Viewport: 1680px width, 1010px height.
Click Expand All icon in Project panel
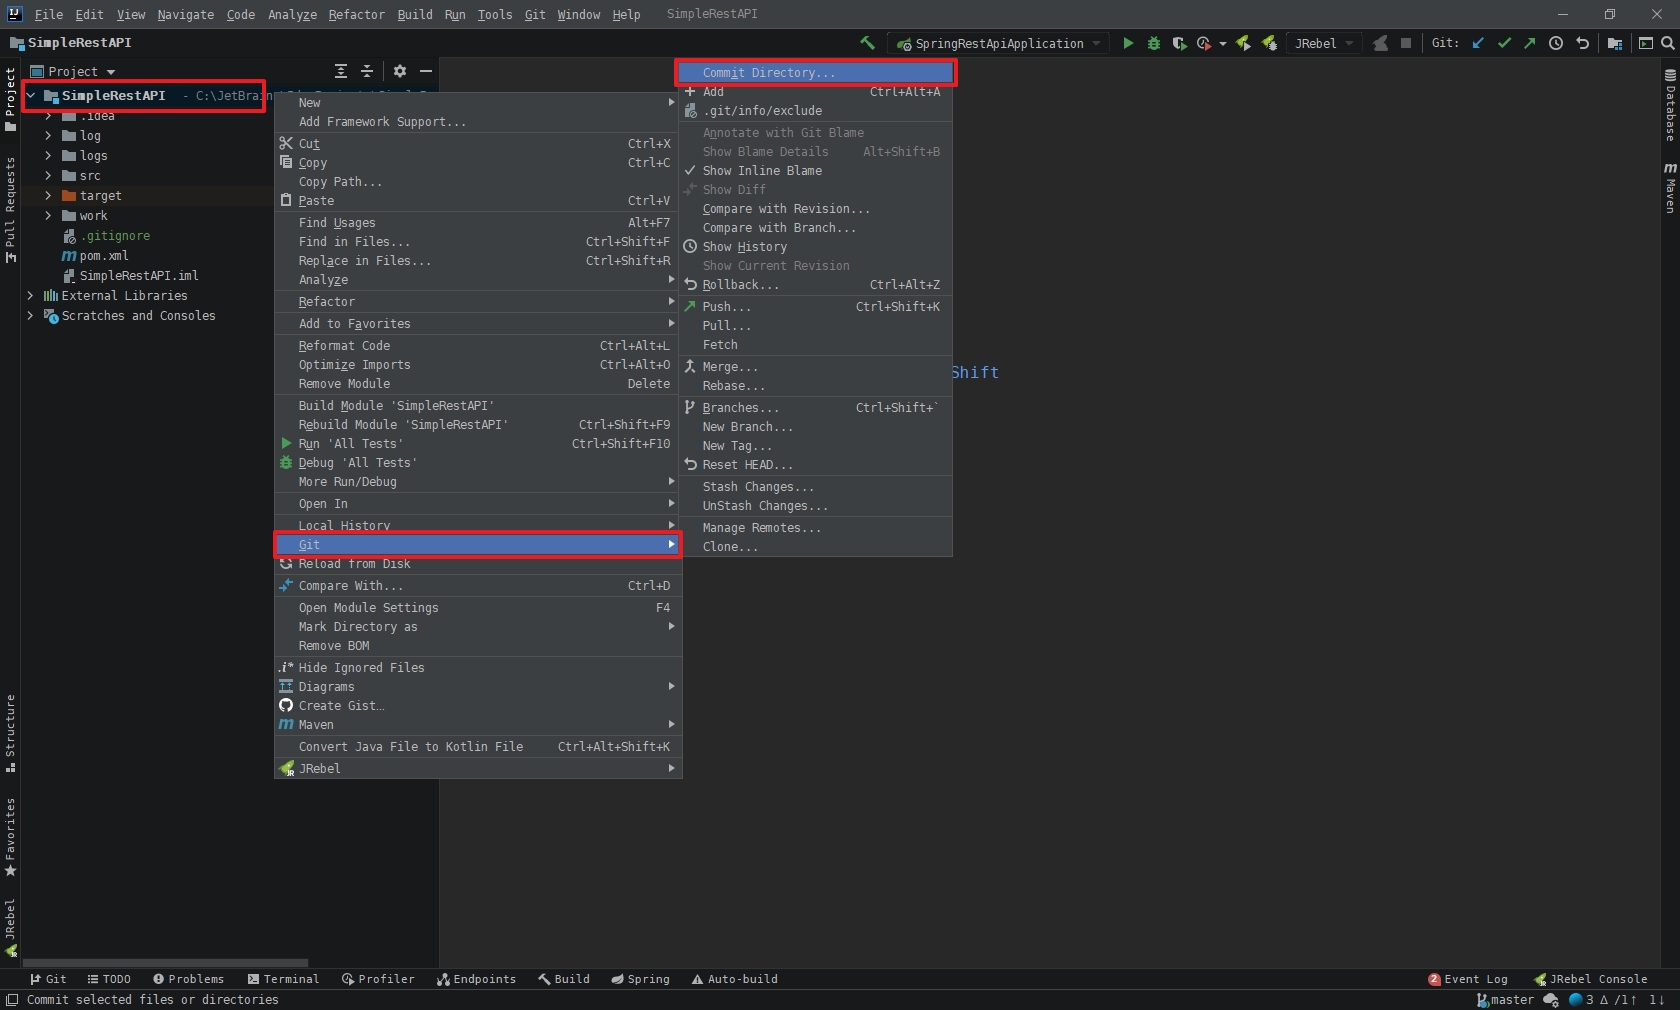(341, 71)
